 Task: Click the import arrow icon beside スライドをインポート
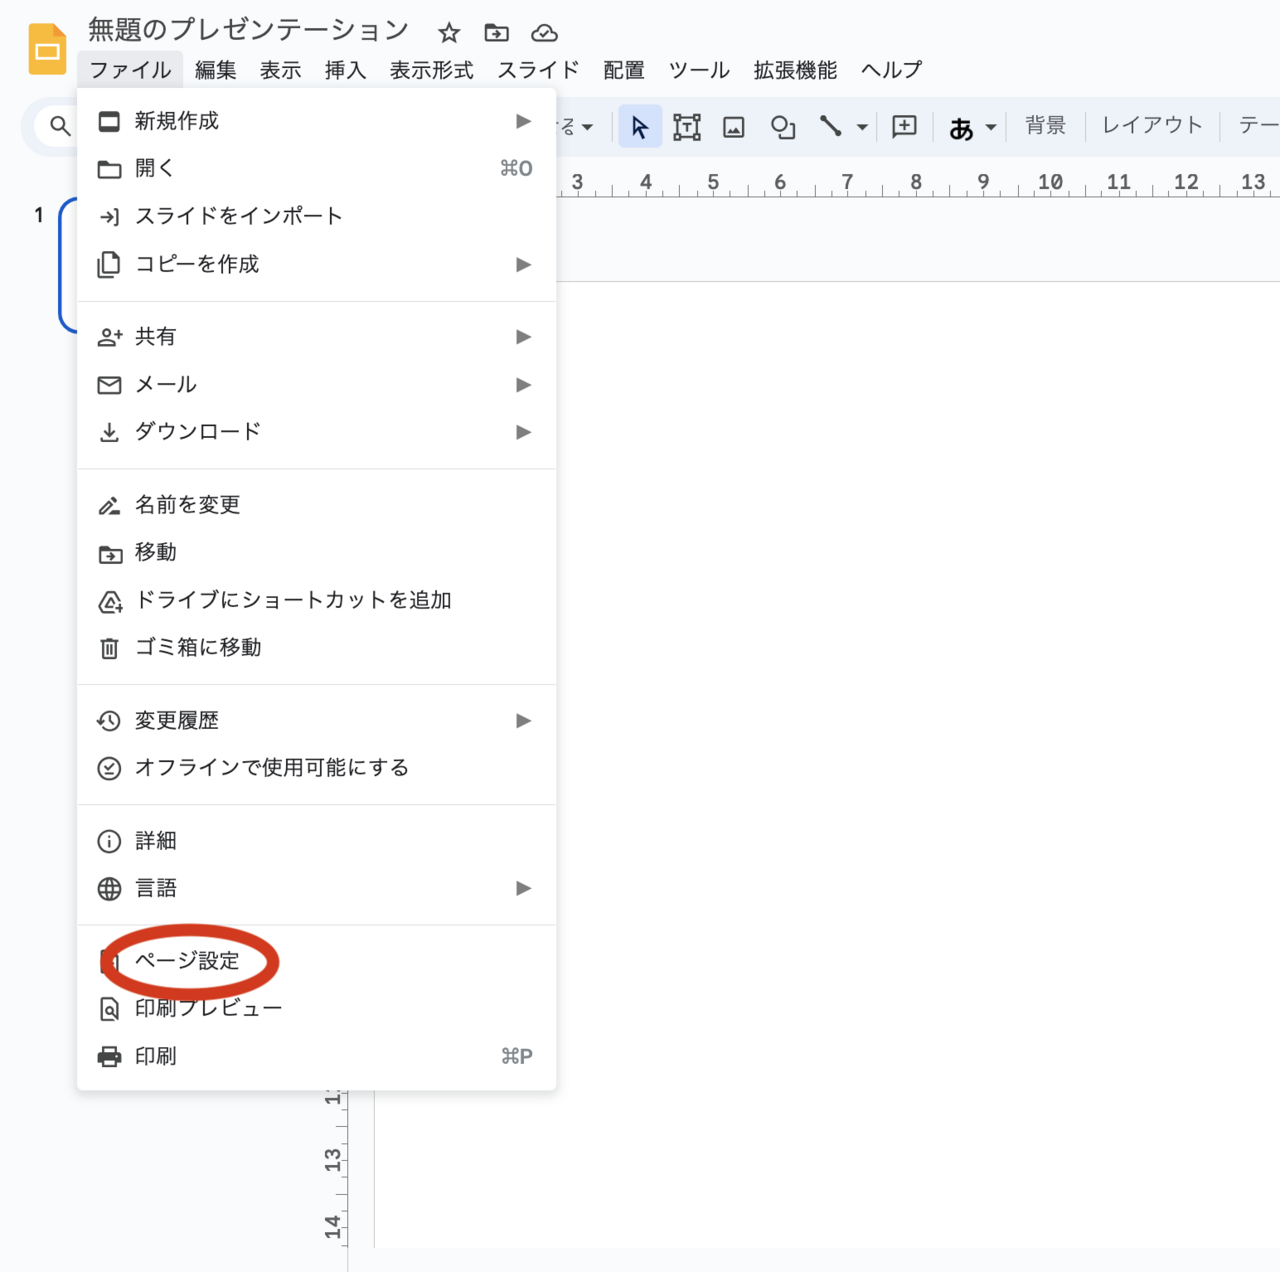point(109,217)
